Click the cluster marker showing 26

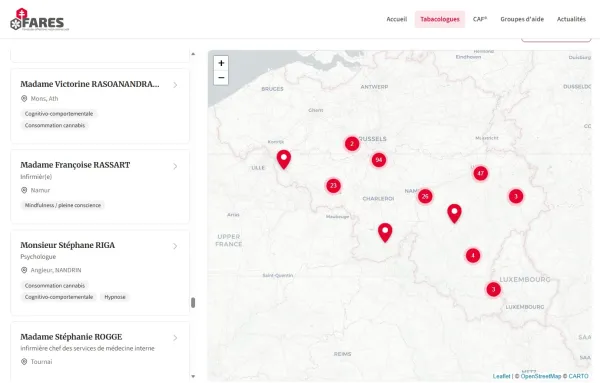point(425,197)
